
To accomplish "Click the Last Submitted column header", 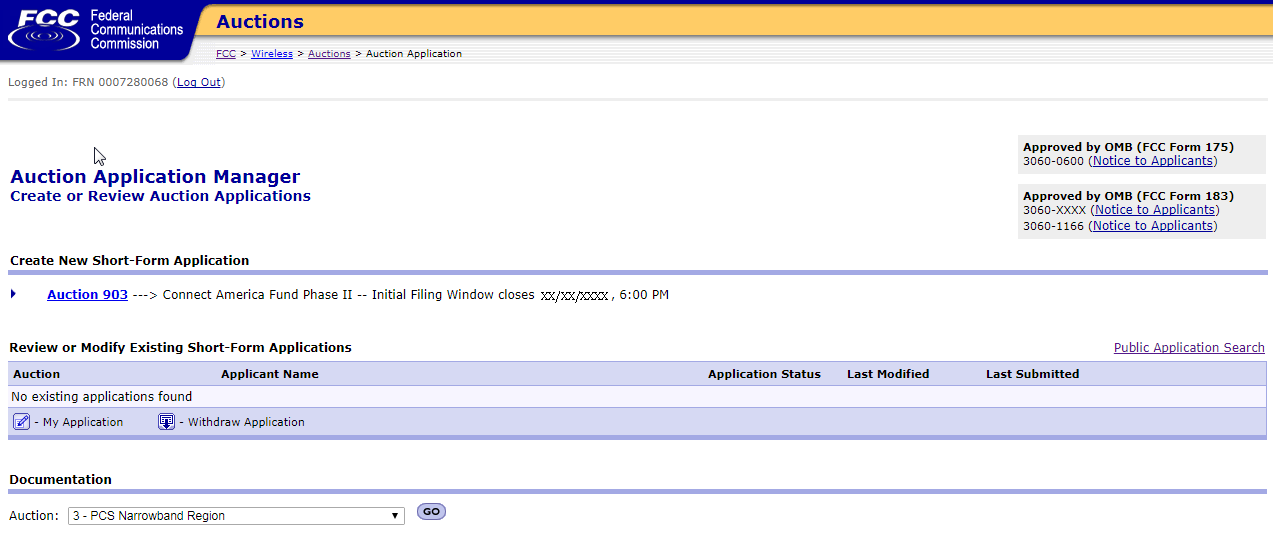I will [x=1032, y=374].
